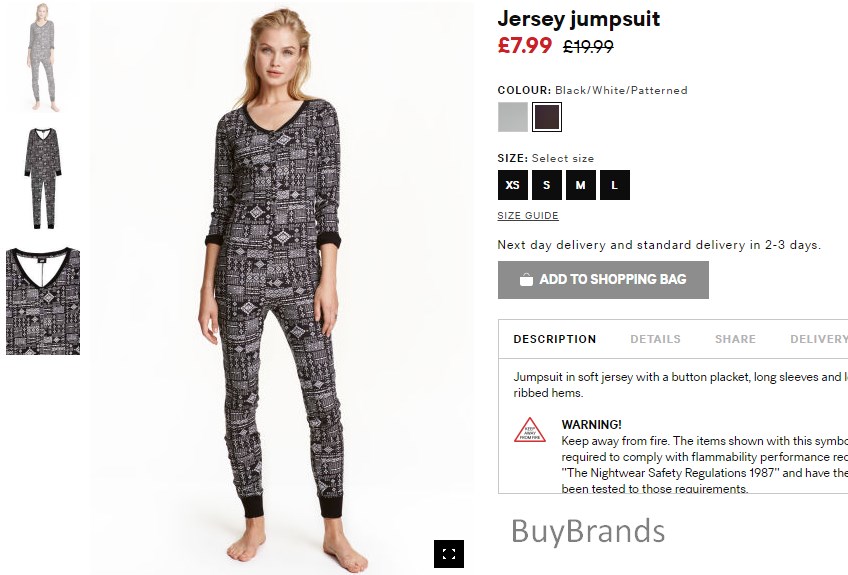Pick size M
Viewport: 848px width, 575px height.
pos(581,185)
